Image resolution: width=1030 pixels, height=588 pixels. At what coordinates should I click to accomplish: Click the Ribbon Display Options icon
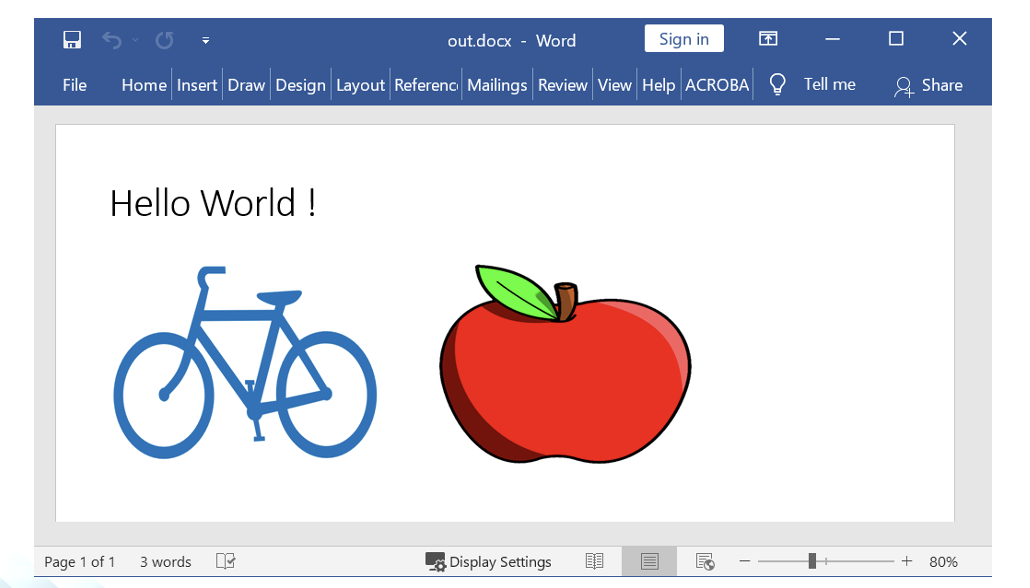pyautogui.click(x=767, y=39)
